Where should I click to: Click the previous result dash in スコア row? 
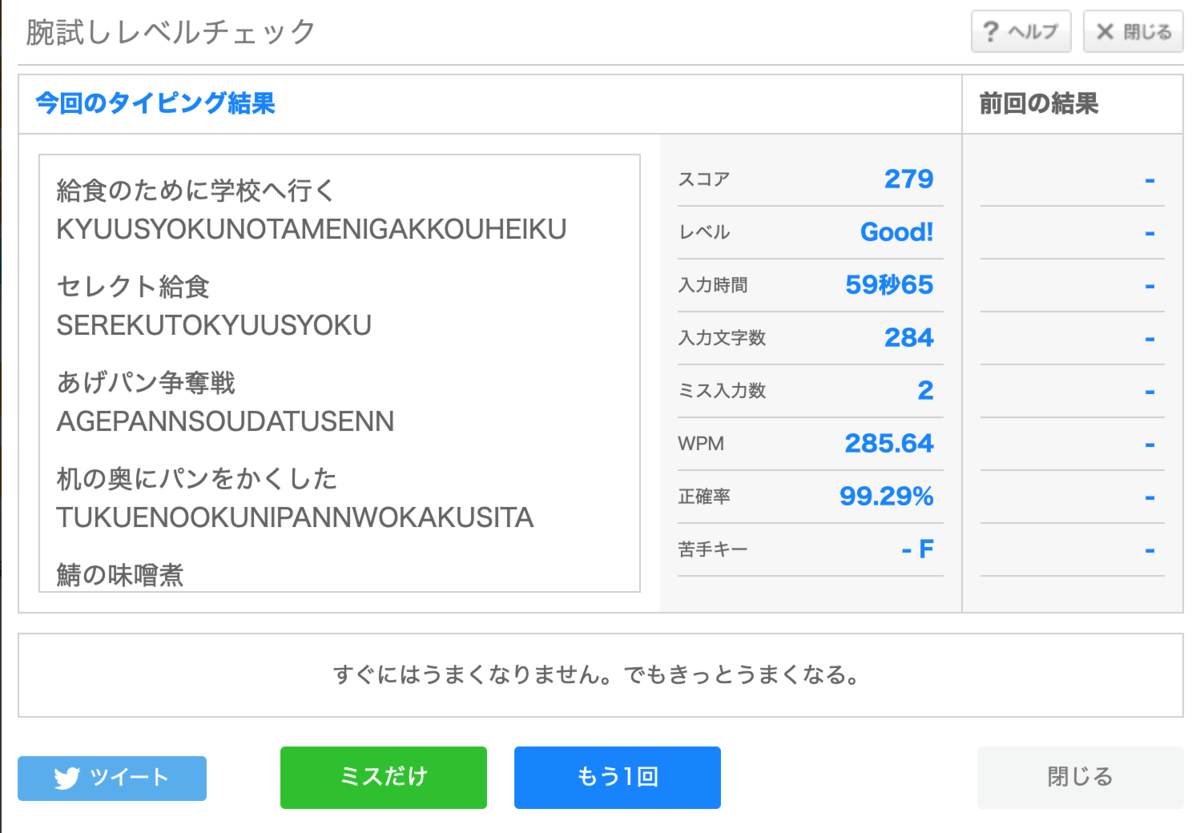coord(1150,179)
